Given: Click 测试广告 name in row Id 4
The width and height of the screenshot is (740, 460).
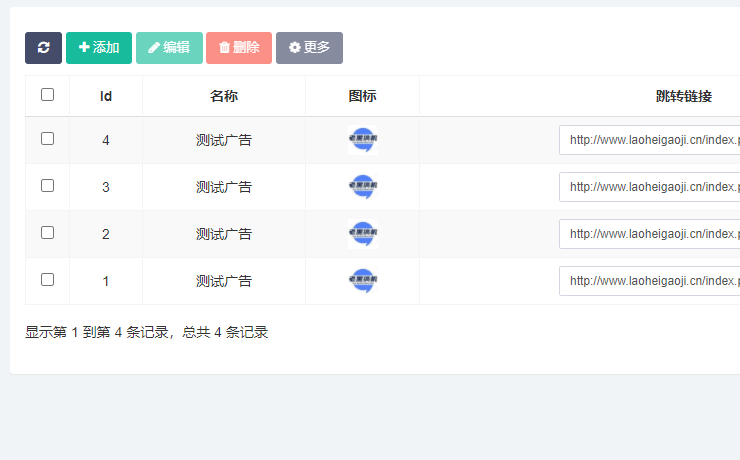Looking at the screenshot, I should click(224, 140).
